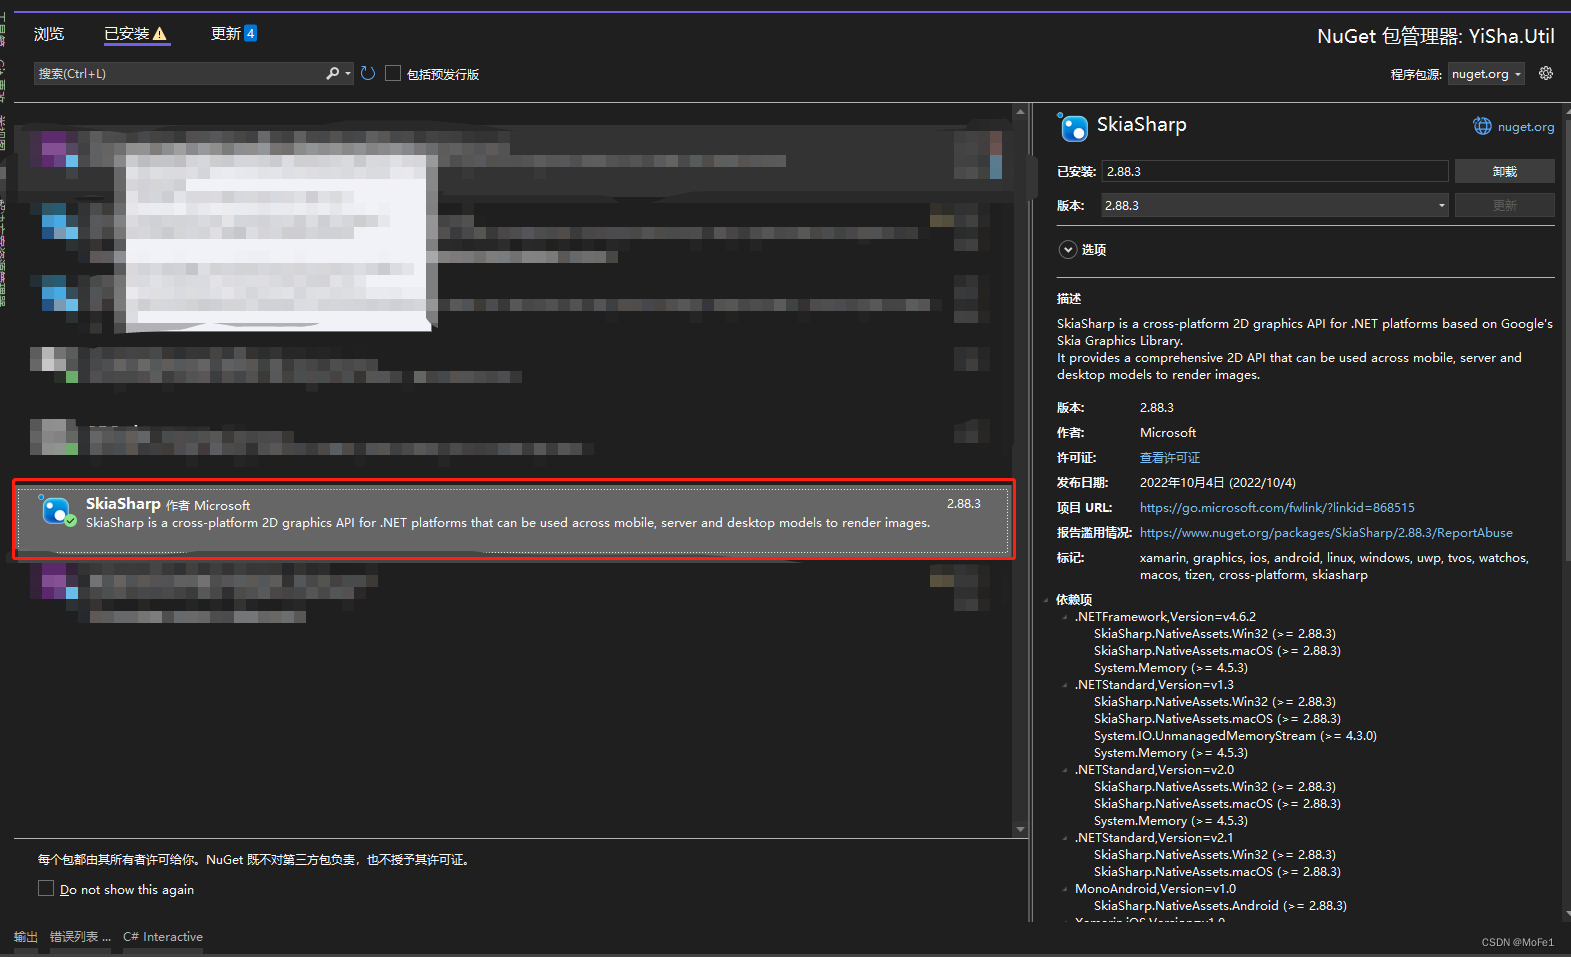Select the SkiaSharp package row
This screenshot has height=957, width=1571.
point(514,520)
